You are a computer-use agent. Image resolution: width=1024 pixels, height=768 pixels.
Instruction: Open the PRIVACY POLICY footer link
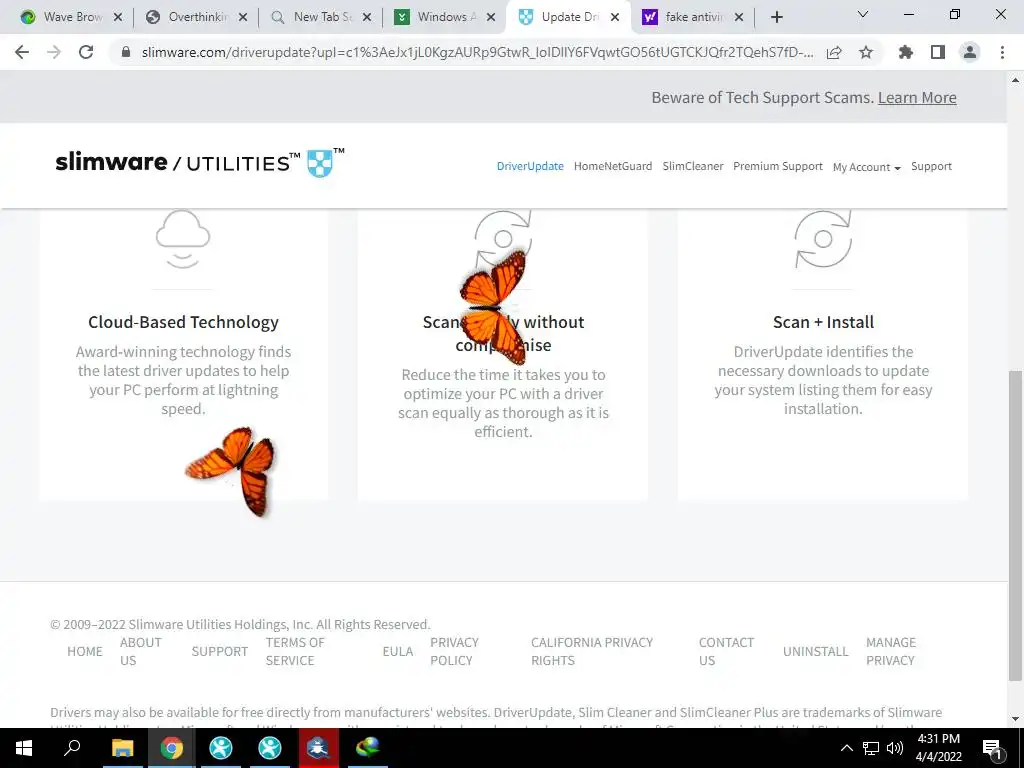455,651
